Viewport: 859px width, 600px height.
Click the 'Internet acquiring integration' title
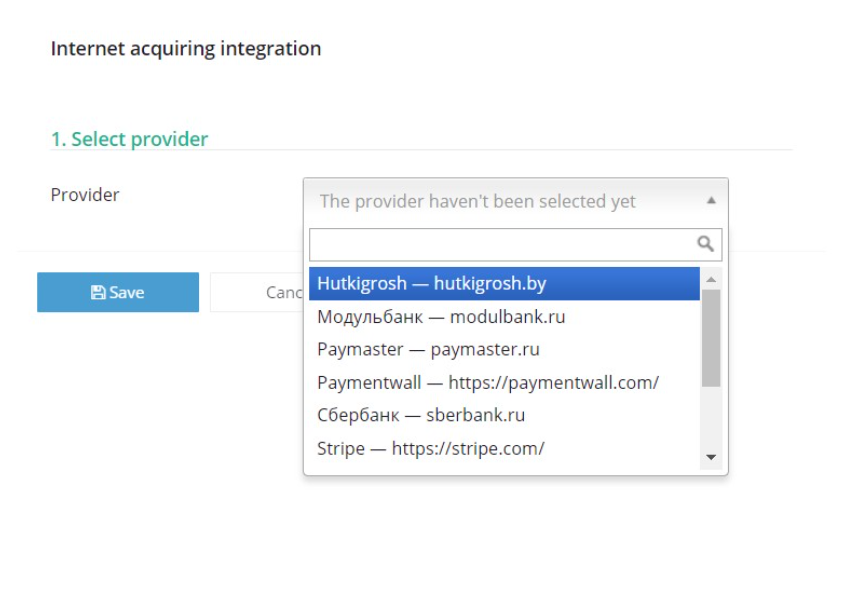coord(186,49)
